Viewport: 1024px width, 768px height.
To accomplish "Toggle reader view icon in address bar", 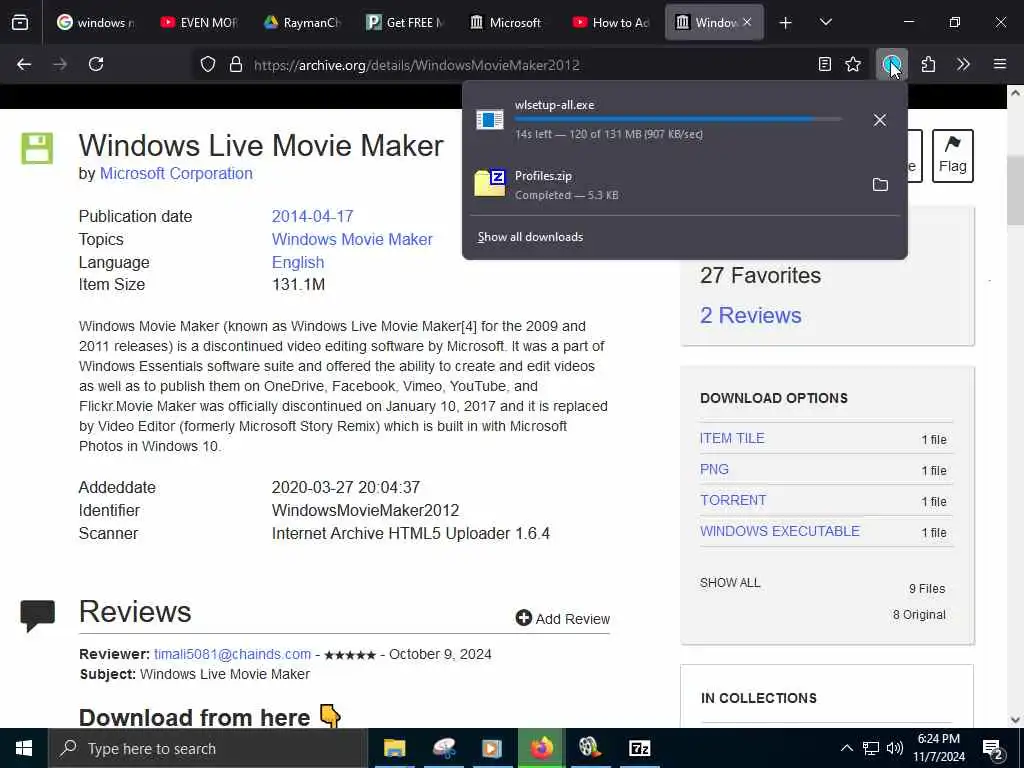I will (825, 64).
